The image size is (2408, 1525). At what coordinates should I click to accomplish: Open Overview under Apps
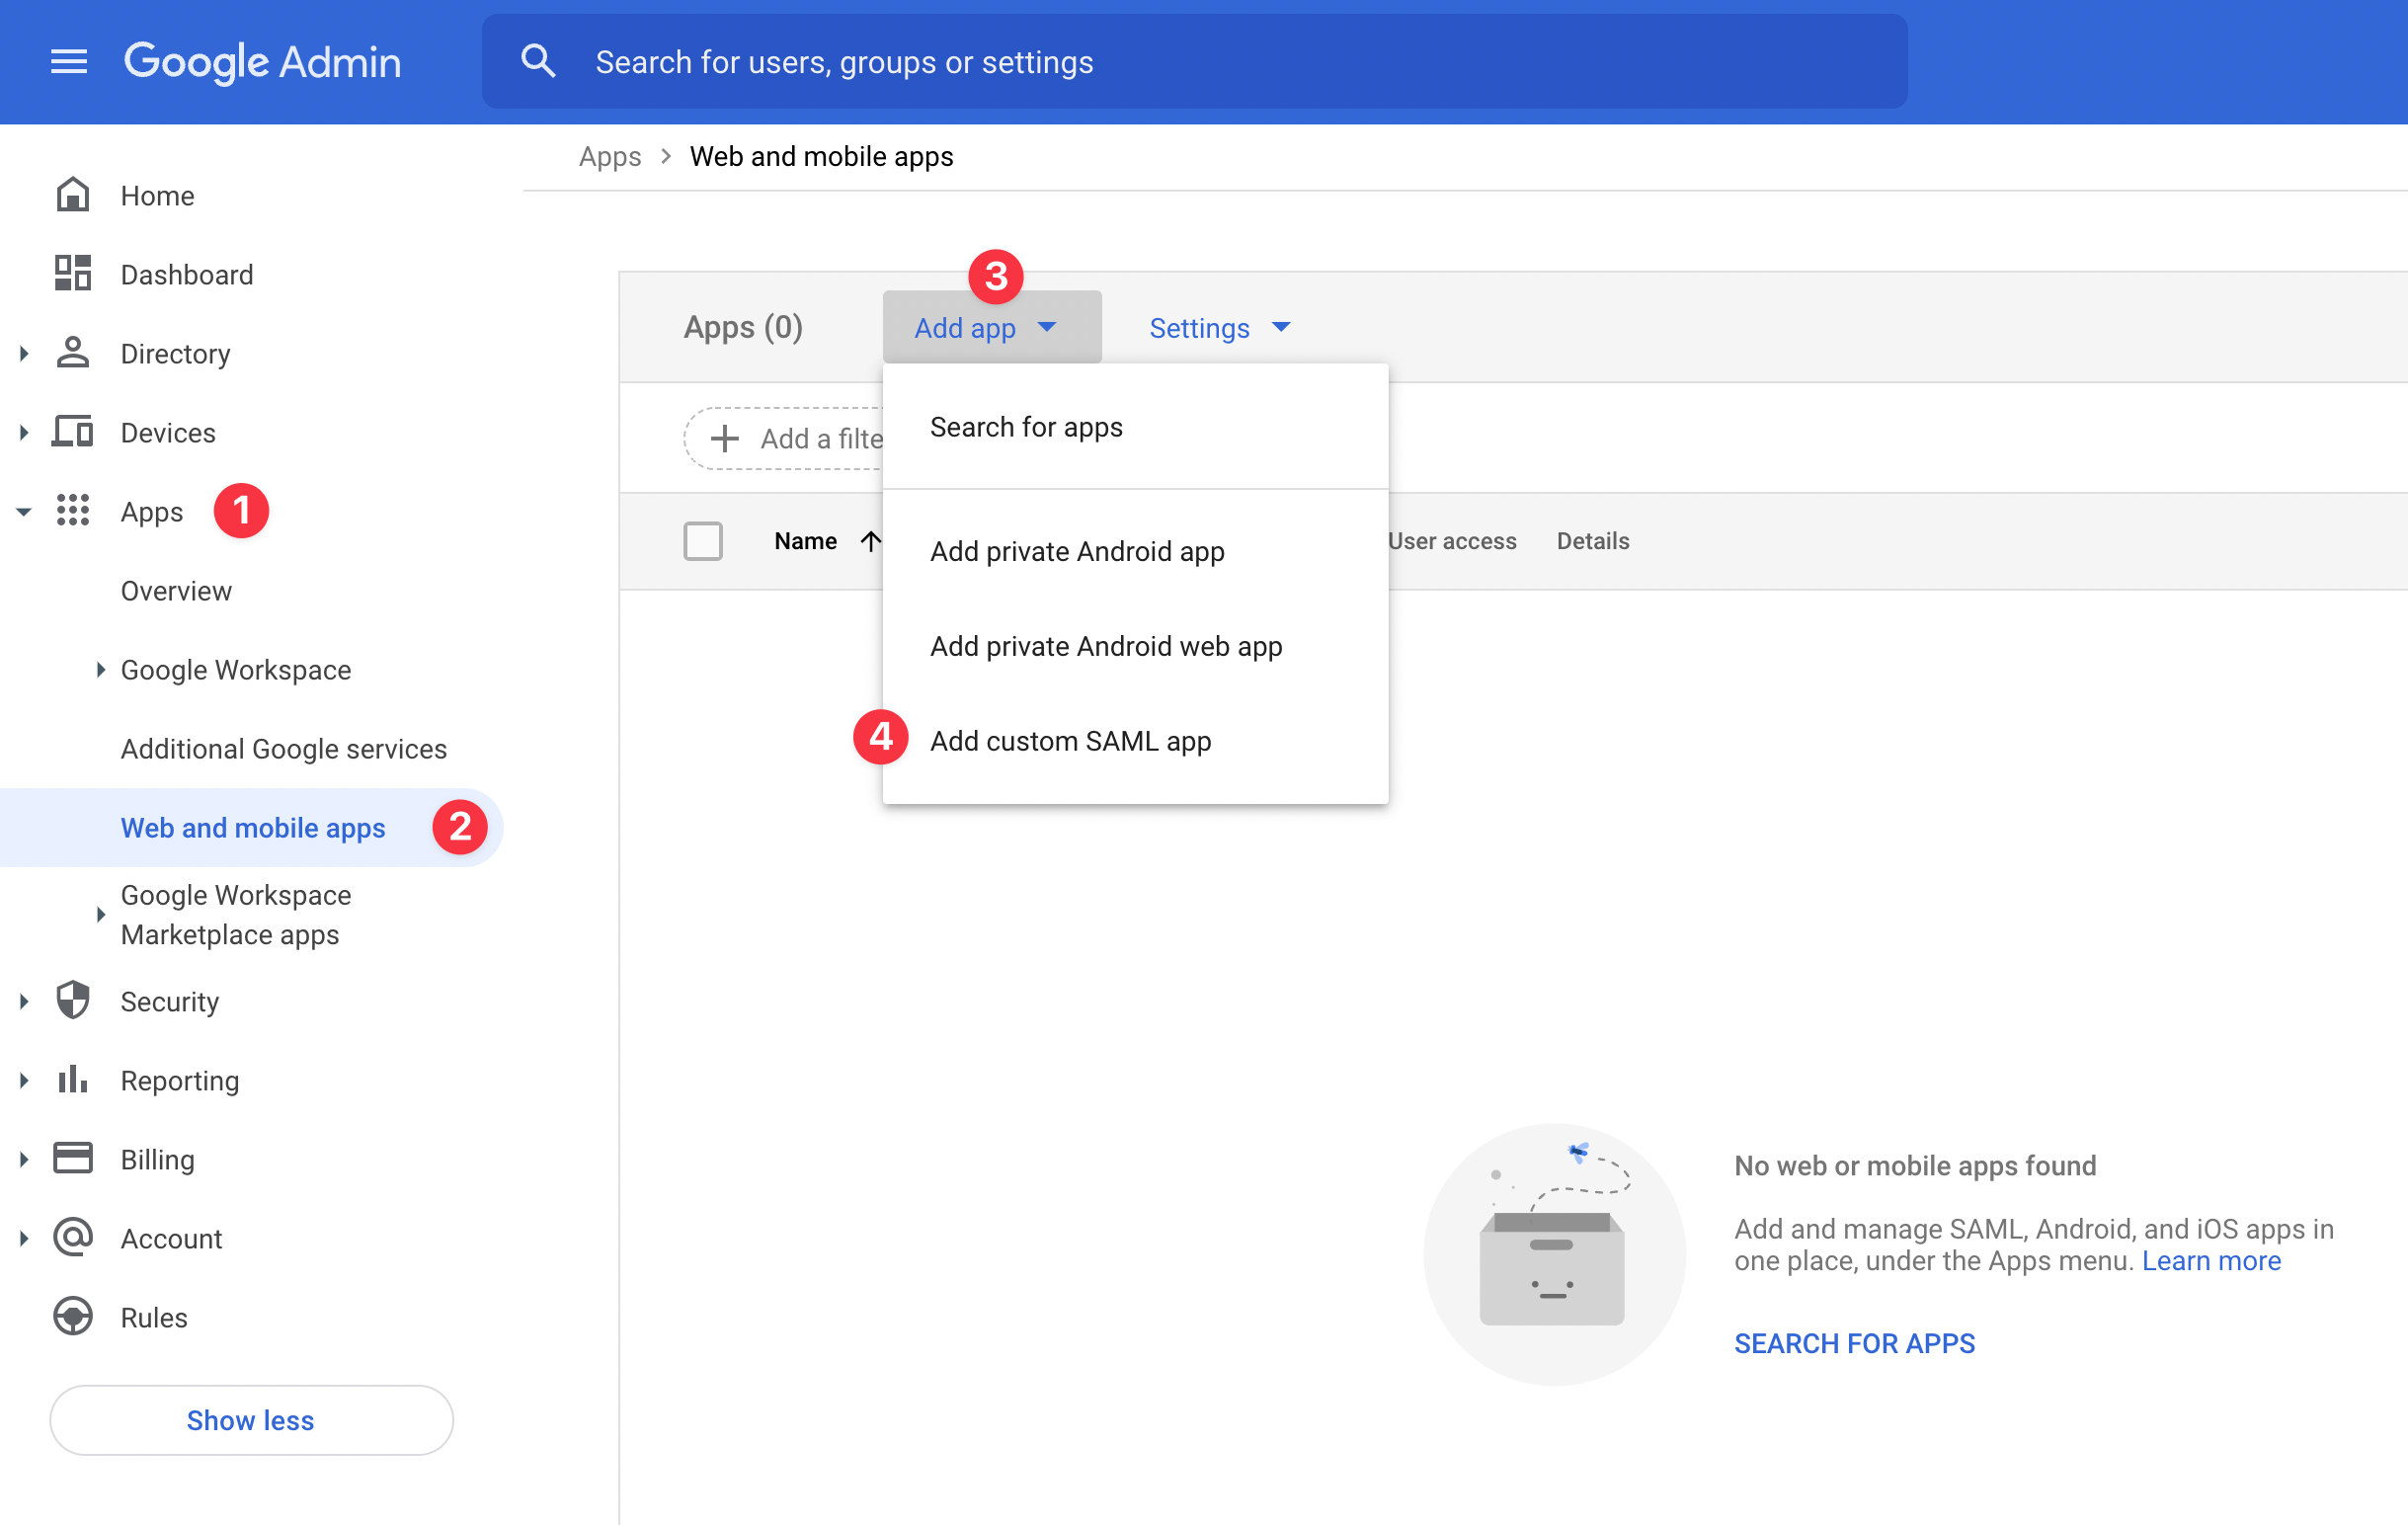[176, 591]
